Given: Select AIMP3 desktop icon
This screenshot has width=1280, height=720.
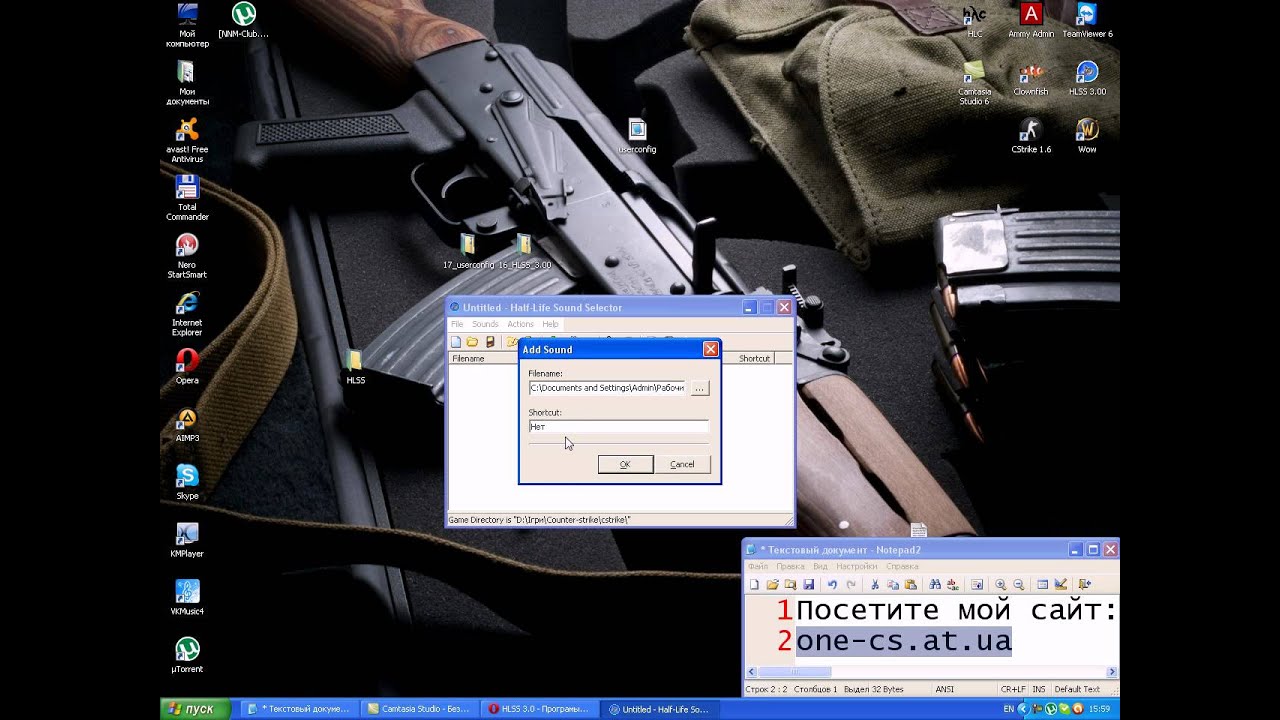Looking at the screenshot, I should tap(187, 424).
